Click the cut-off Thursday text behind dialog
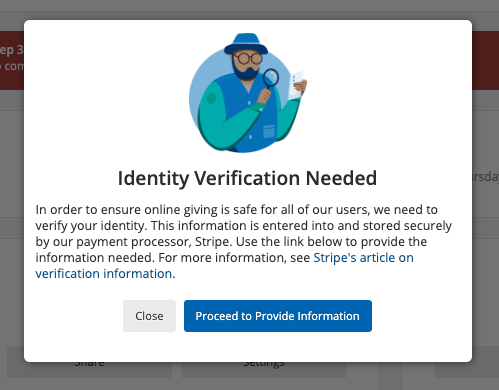499x390 pixels. point(486,177)
